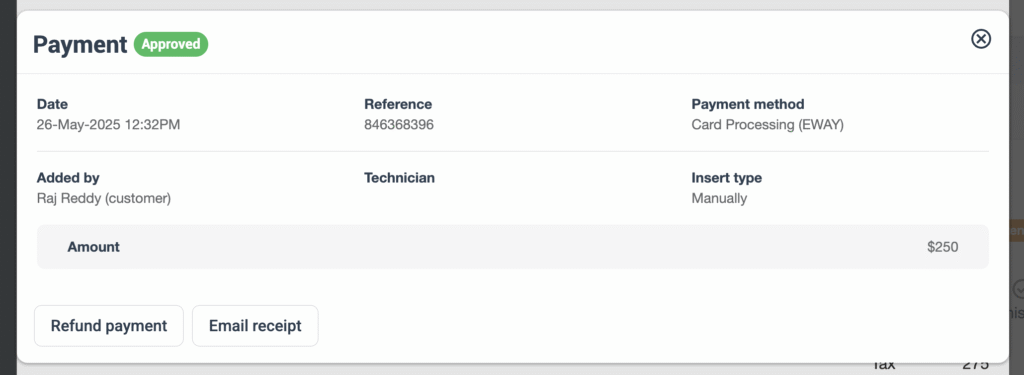
Task: Click the Insert type heading label
Action: click(x=727, y=178)
